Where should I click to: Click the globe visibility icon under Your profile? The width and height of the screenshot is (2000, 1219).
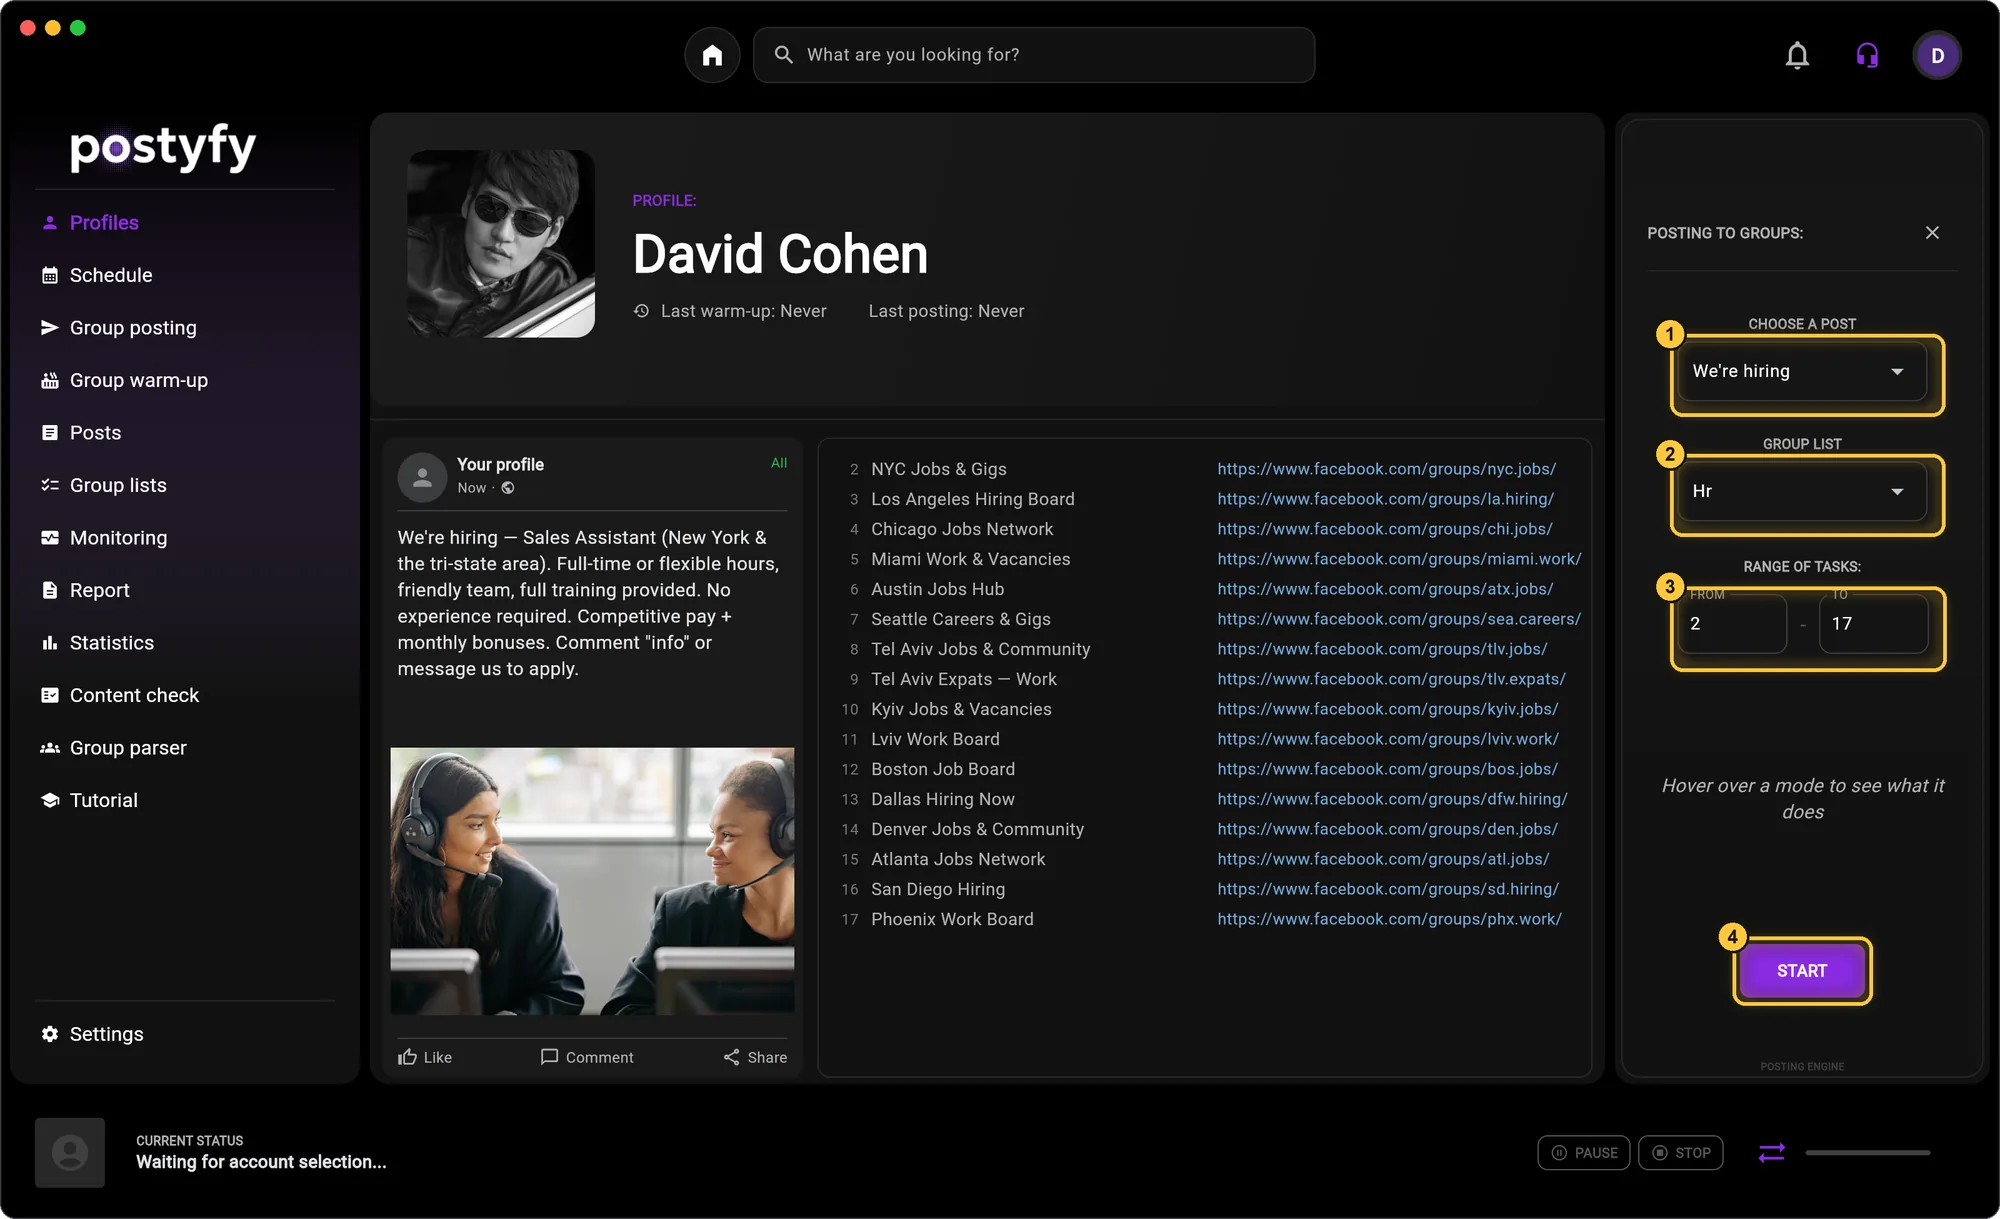pyautogui.click(x=508, y=488)
